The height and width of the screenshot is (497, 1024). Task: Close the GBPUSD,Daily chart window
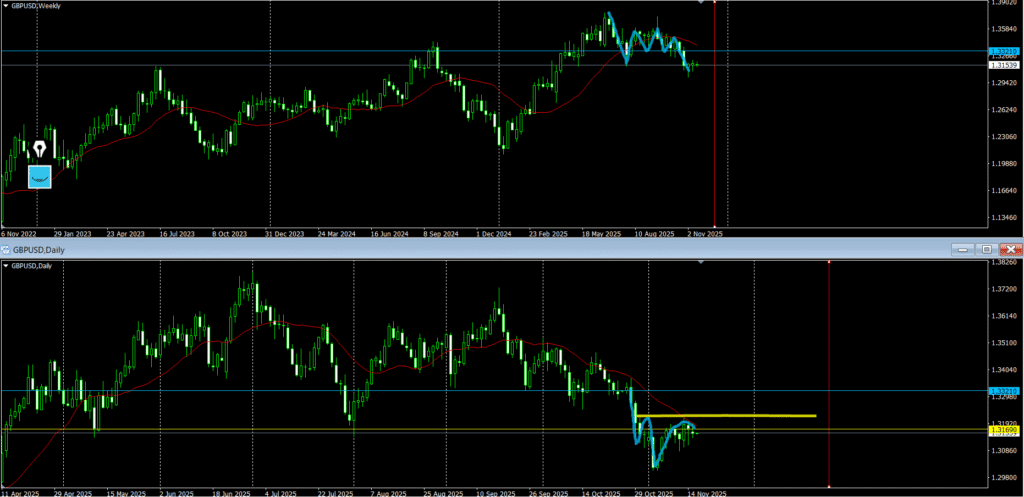pos(1009,248)
